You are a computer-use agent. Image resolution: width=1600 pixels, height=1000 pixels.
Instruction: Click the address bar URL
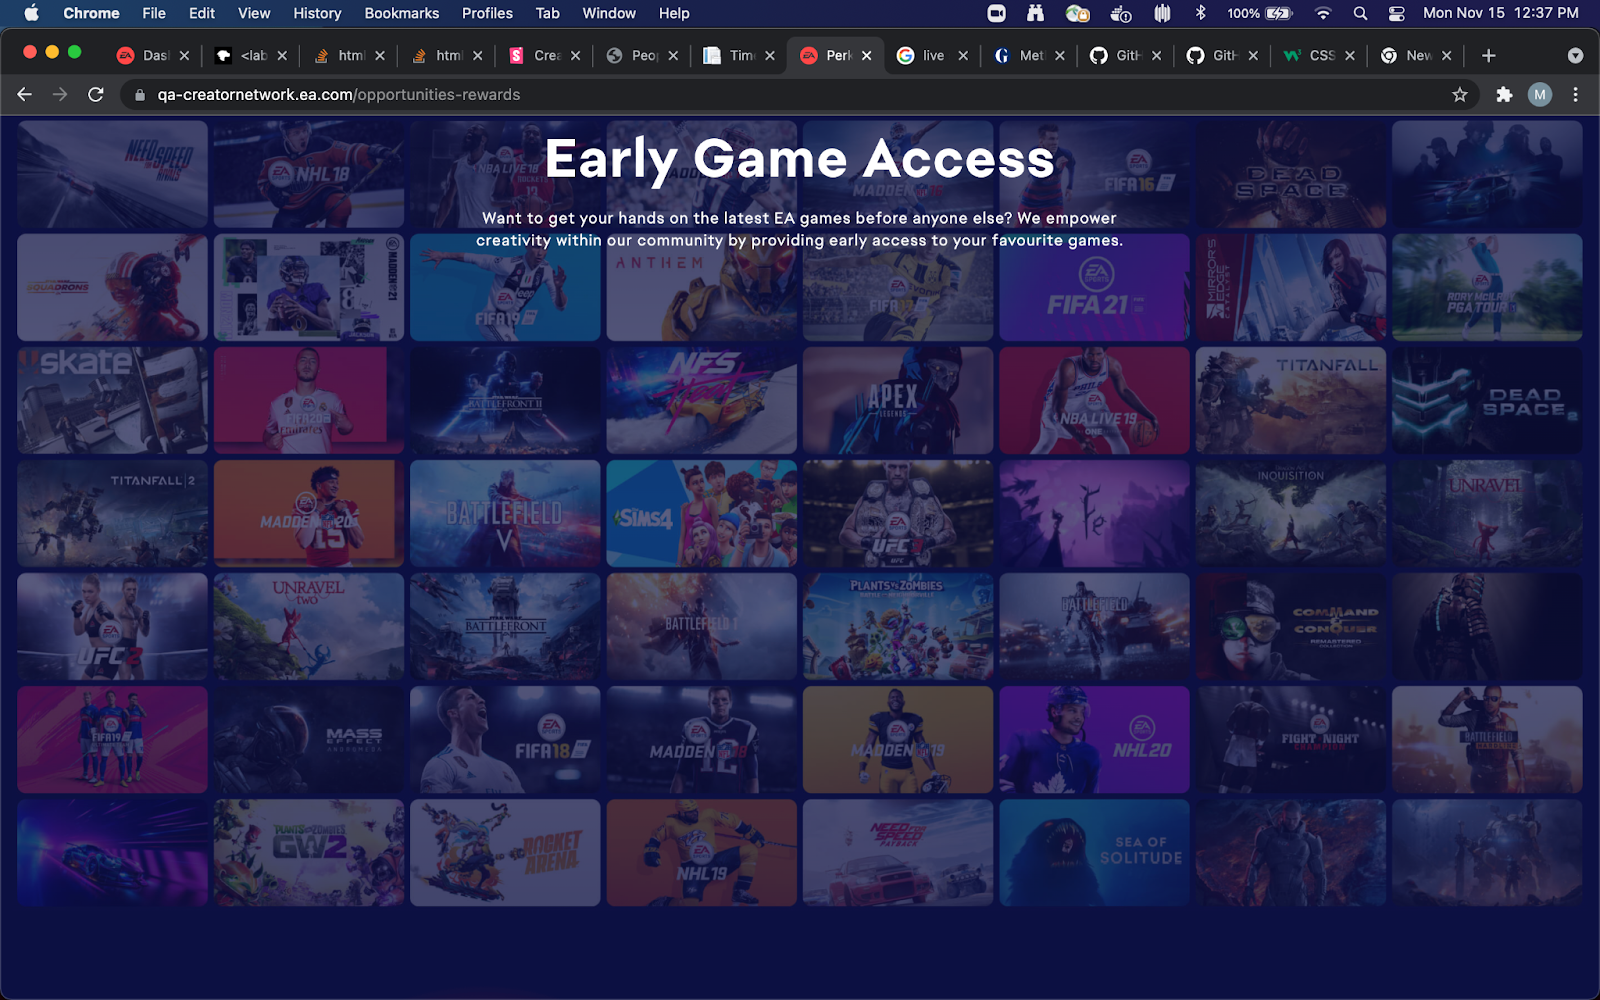pos(338,95)
